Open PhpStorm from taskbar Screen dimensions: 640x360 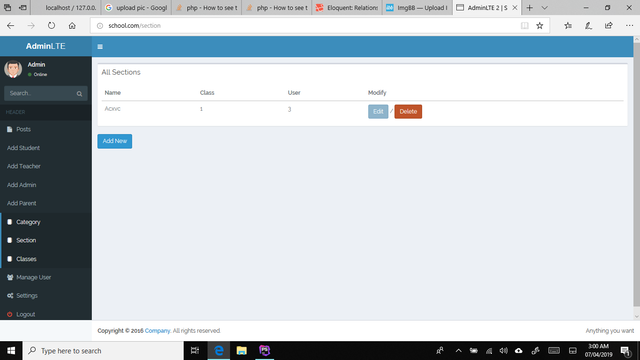tap(264, 351)
